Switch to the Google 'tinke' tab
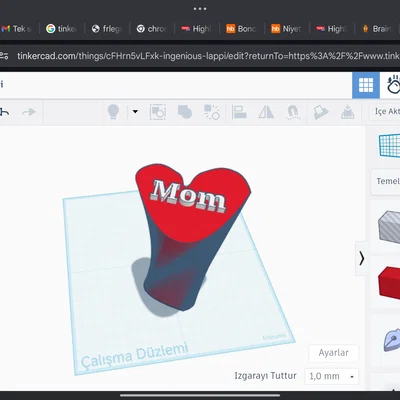 pos(62,29)
